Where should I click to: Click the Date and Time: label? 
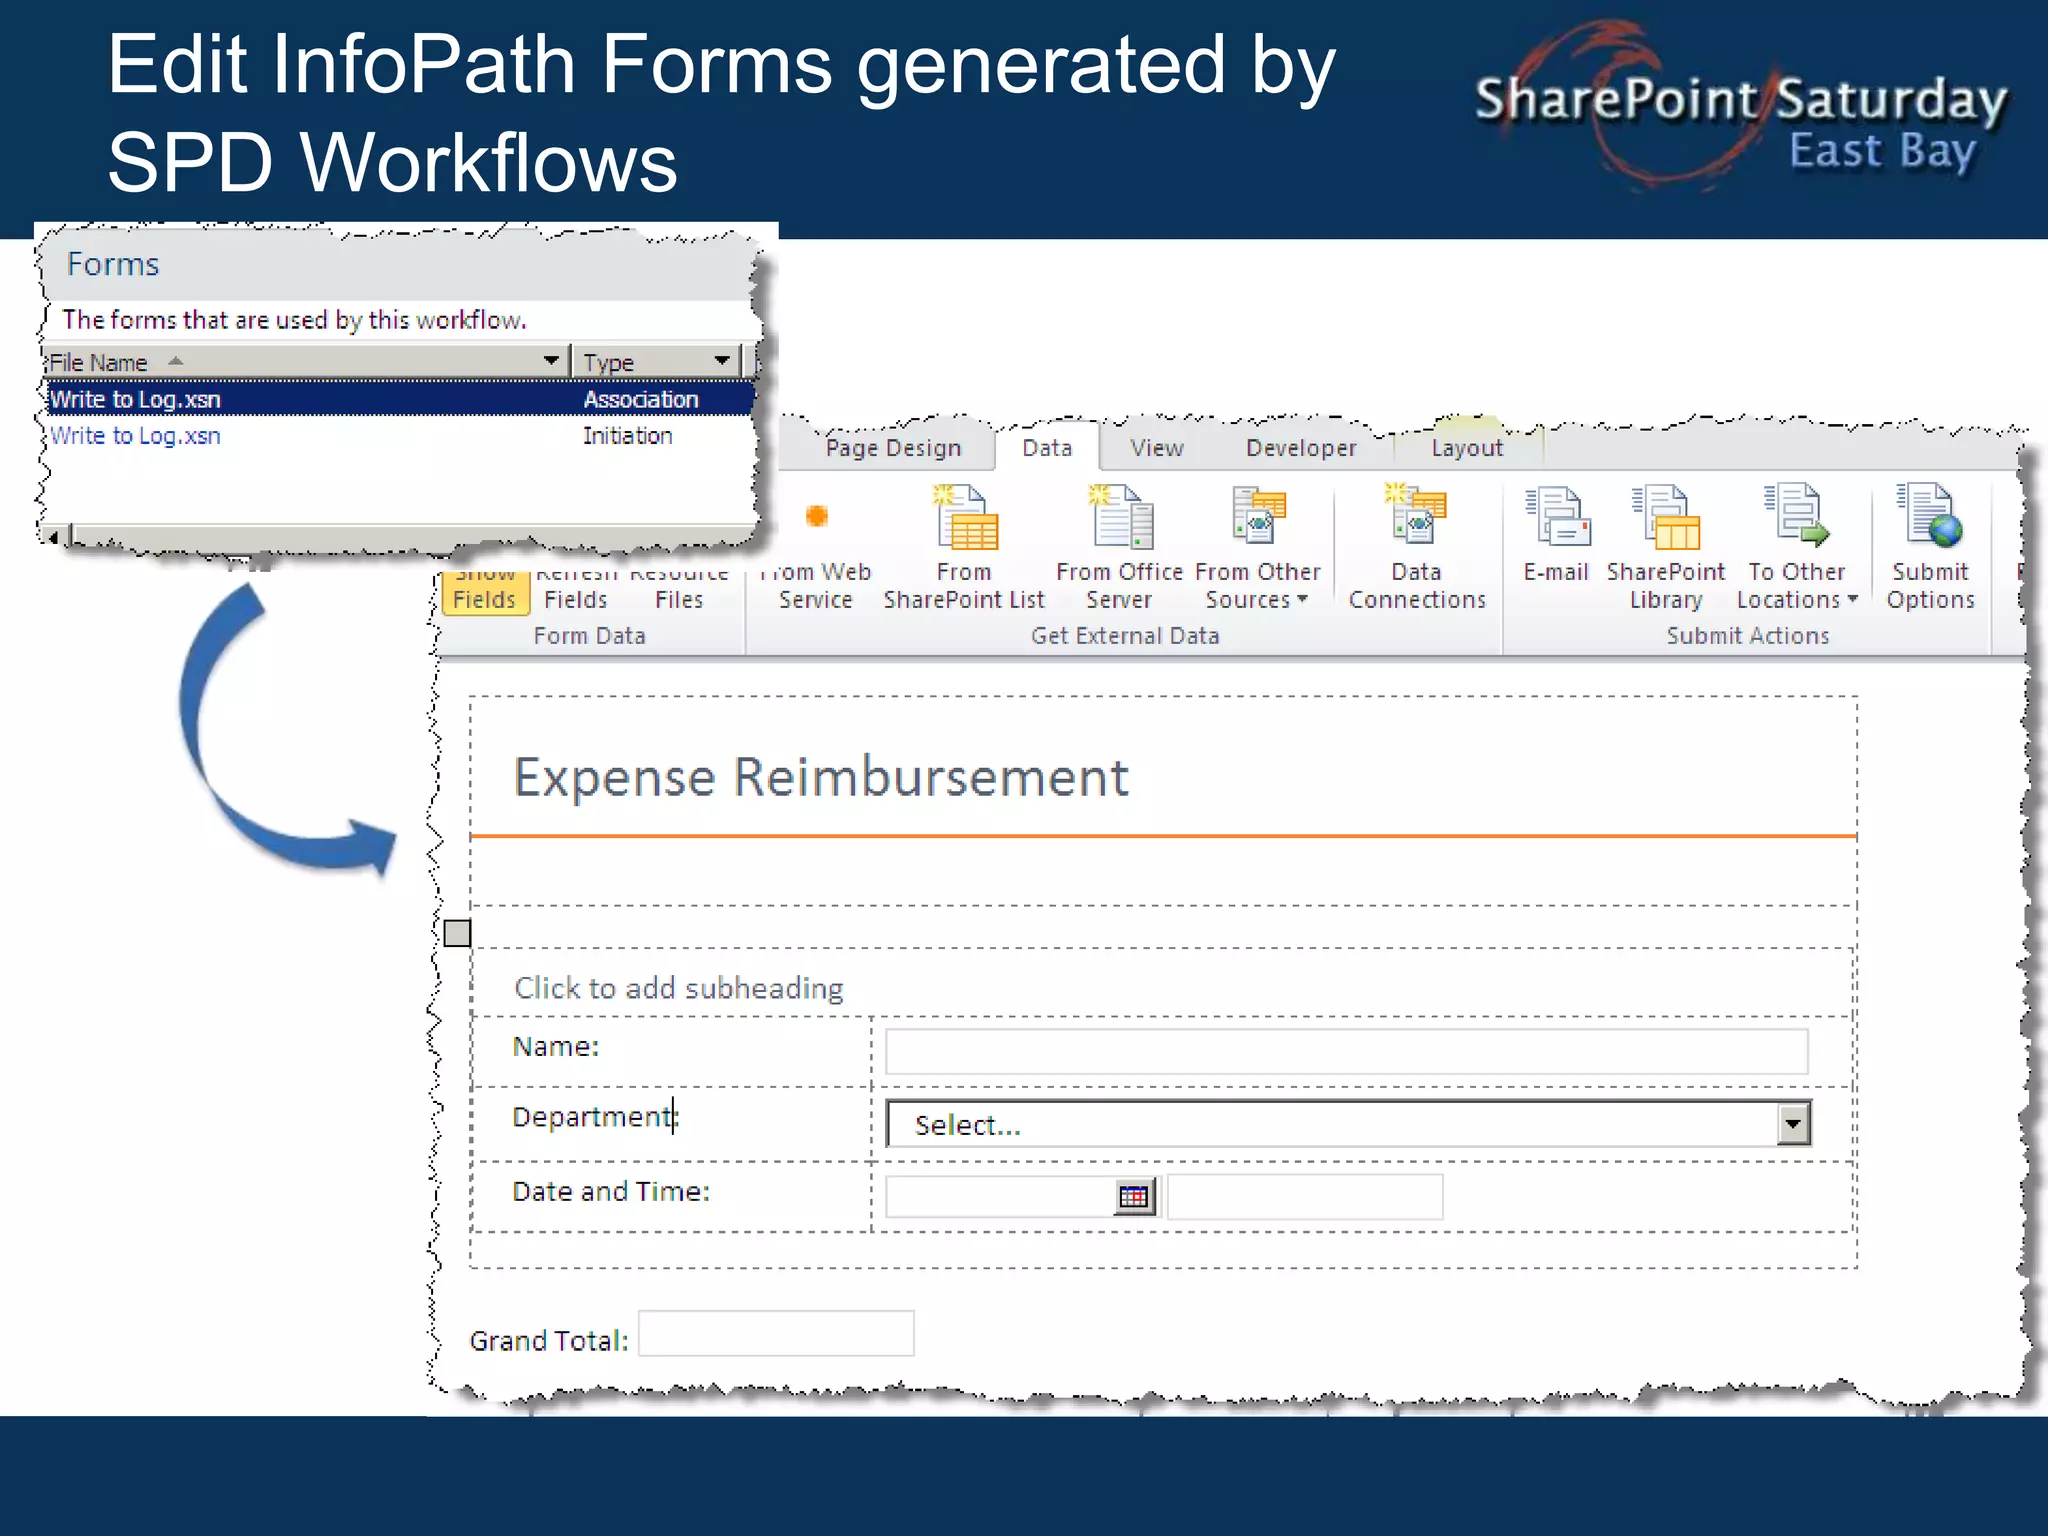[x=611, y=1191]
